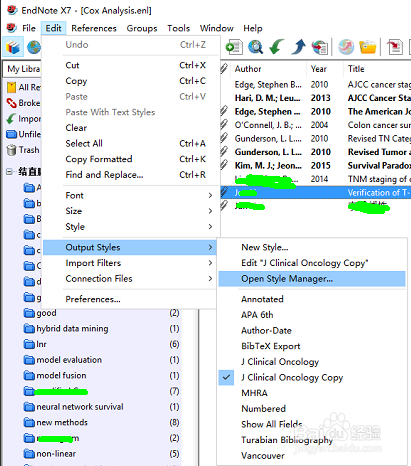Select the Unfiled group
Image resolution: width=411 pixels, height=466 pixels.
tap(23, 134)
